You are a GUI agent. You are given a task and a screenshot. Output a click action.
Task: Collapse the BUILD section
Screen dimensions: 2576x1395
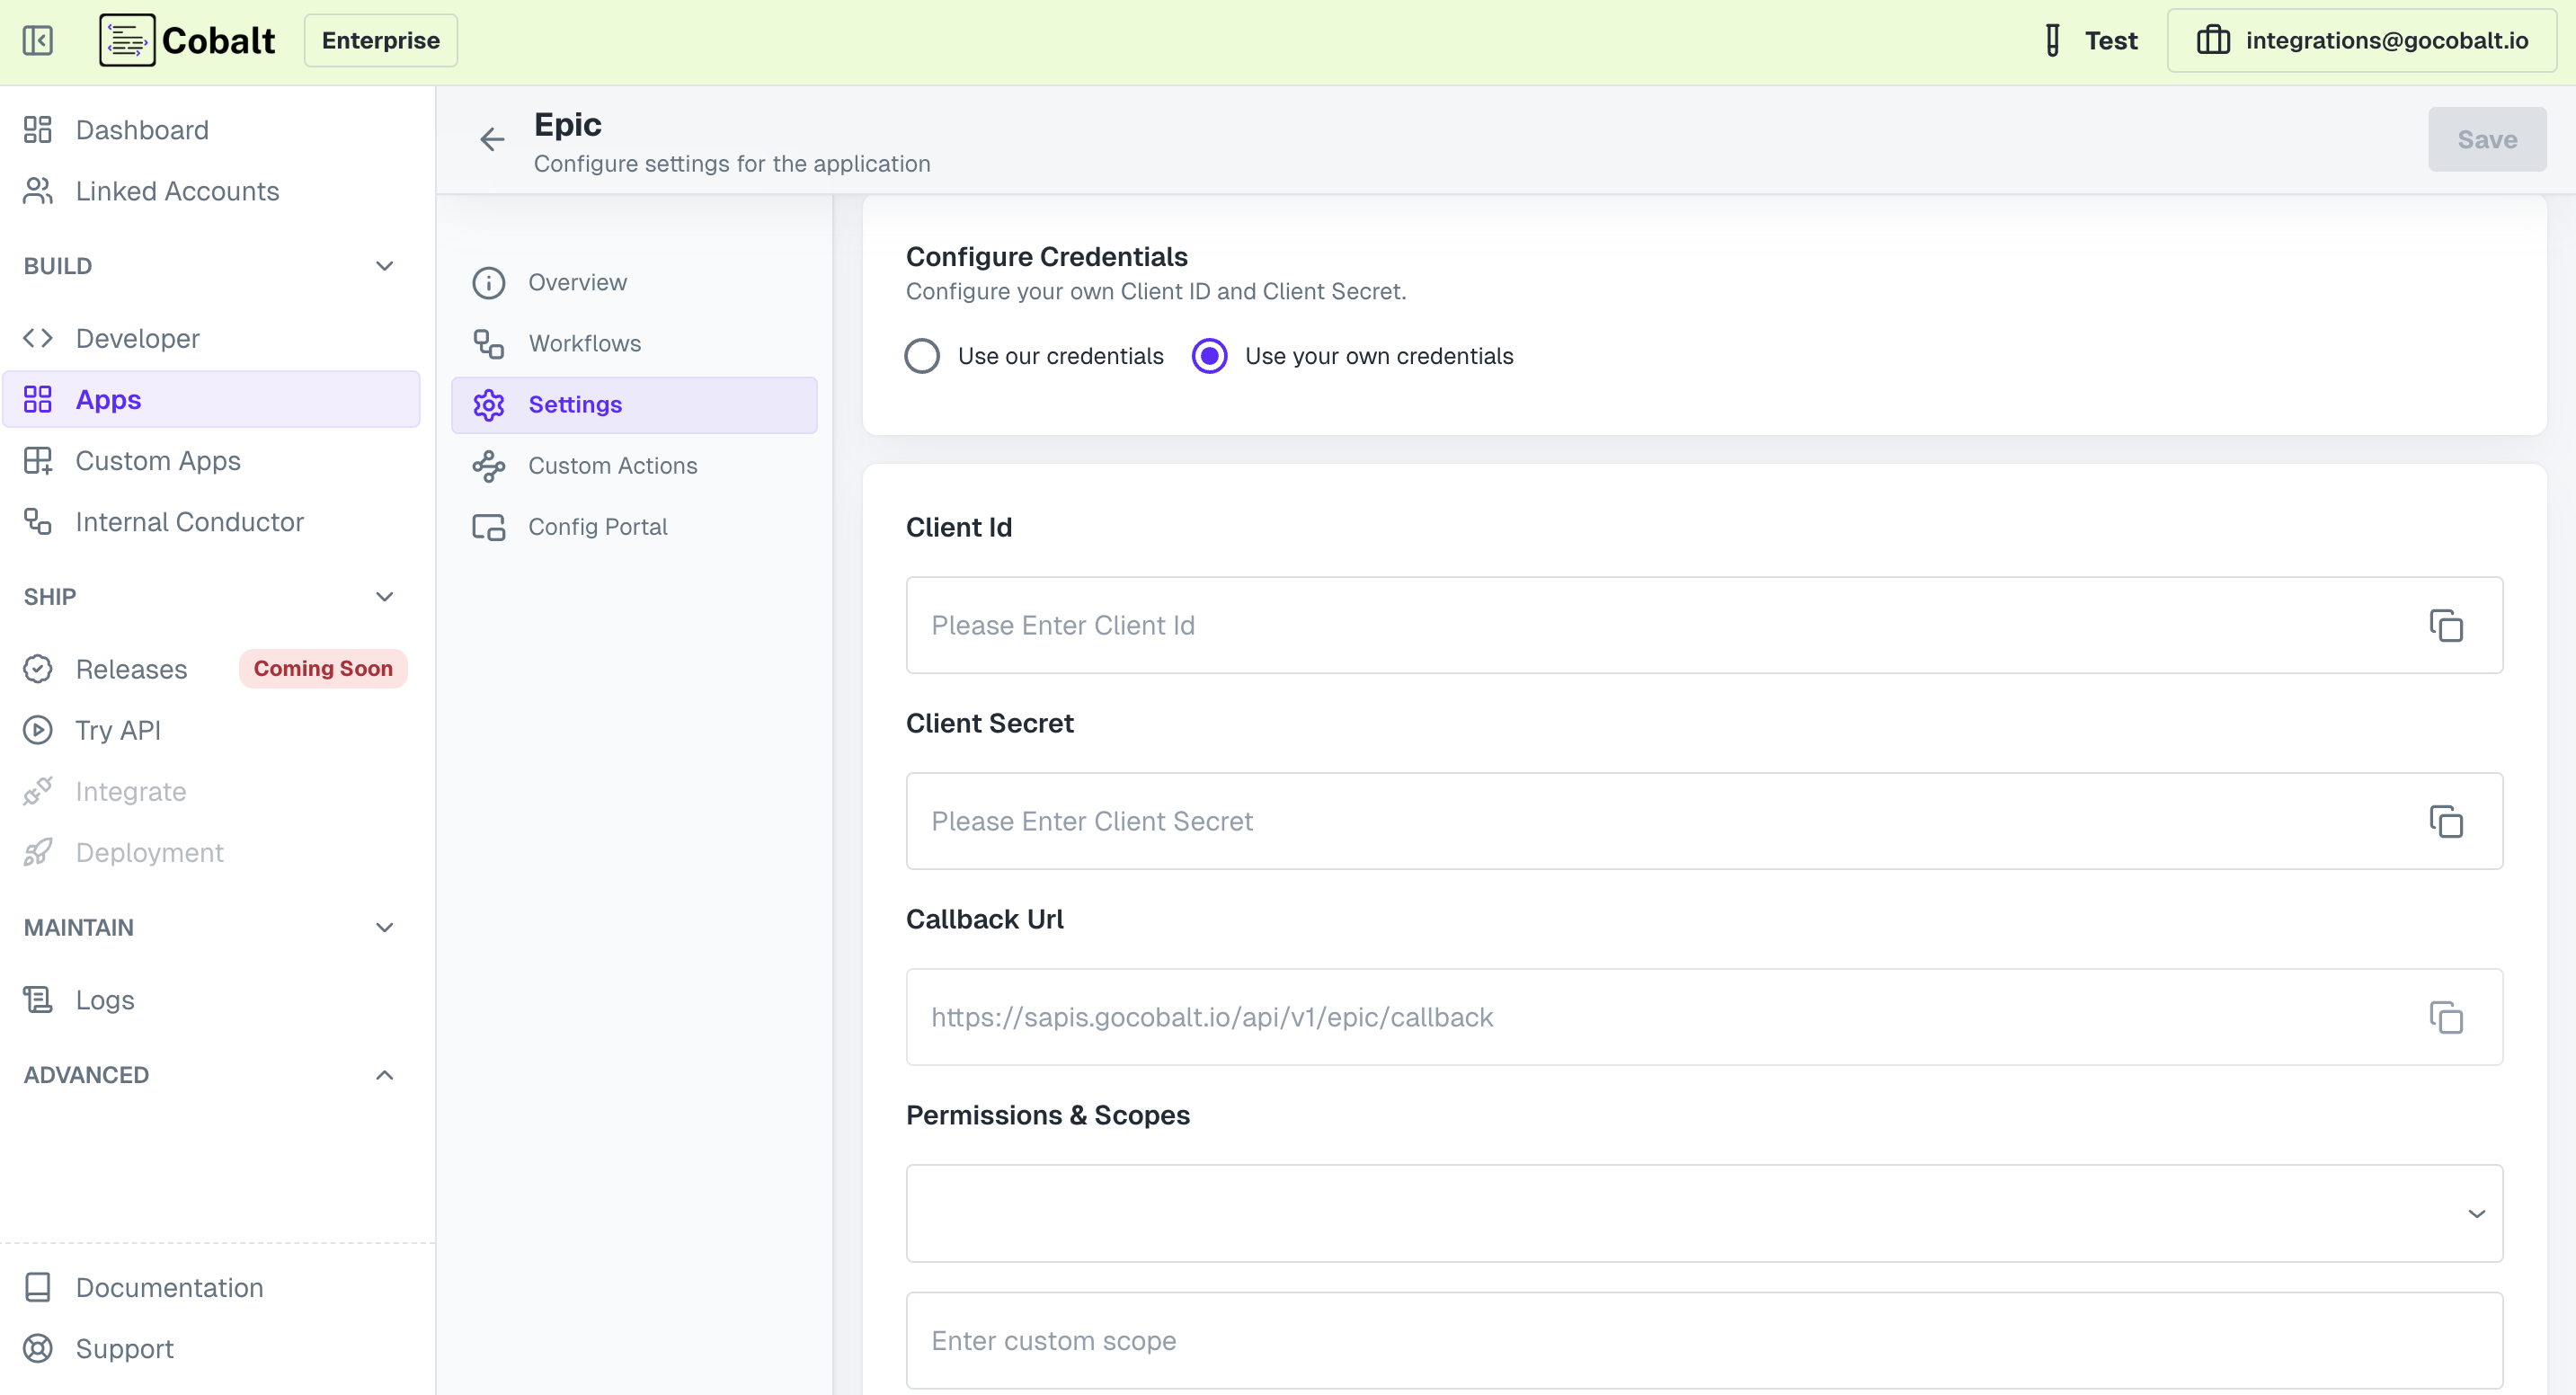tap(384, 265)
